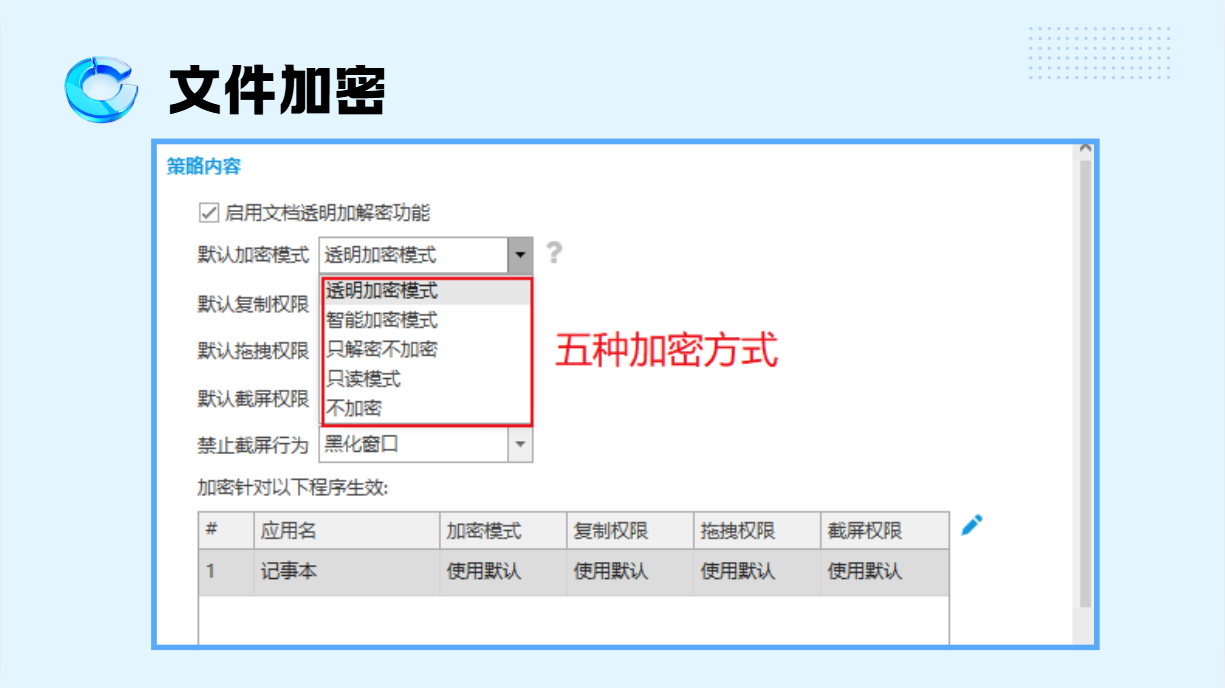Click the blue pencil edit icon
This screenshot has width=1225, height=688.
[x=972, y=525]
